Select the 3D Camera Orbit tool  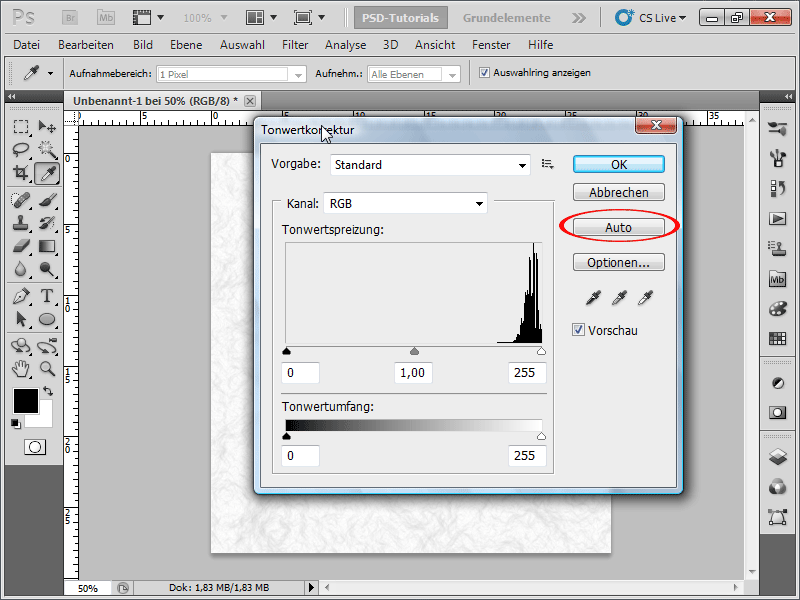(47, 346)
